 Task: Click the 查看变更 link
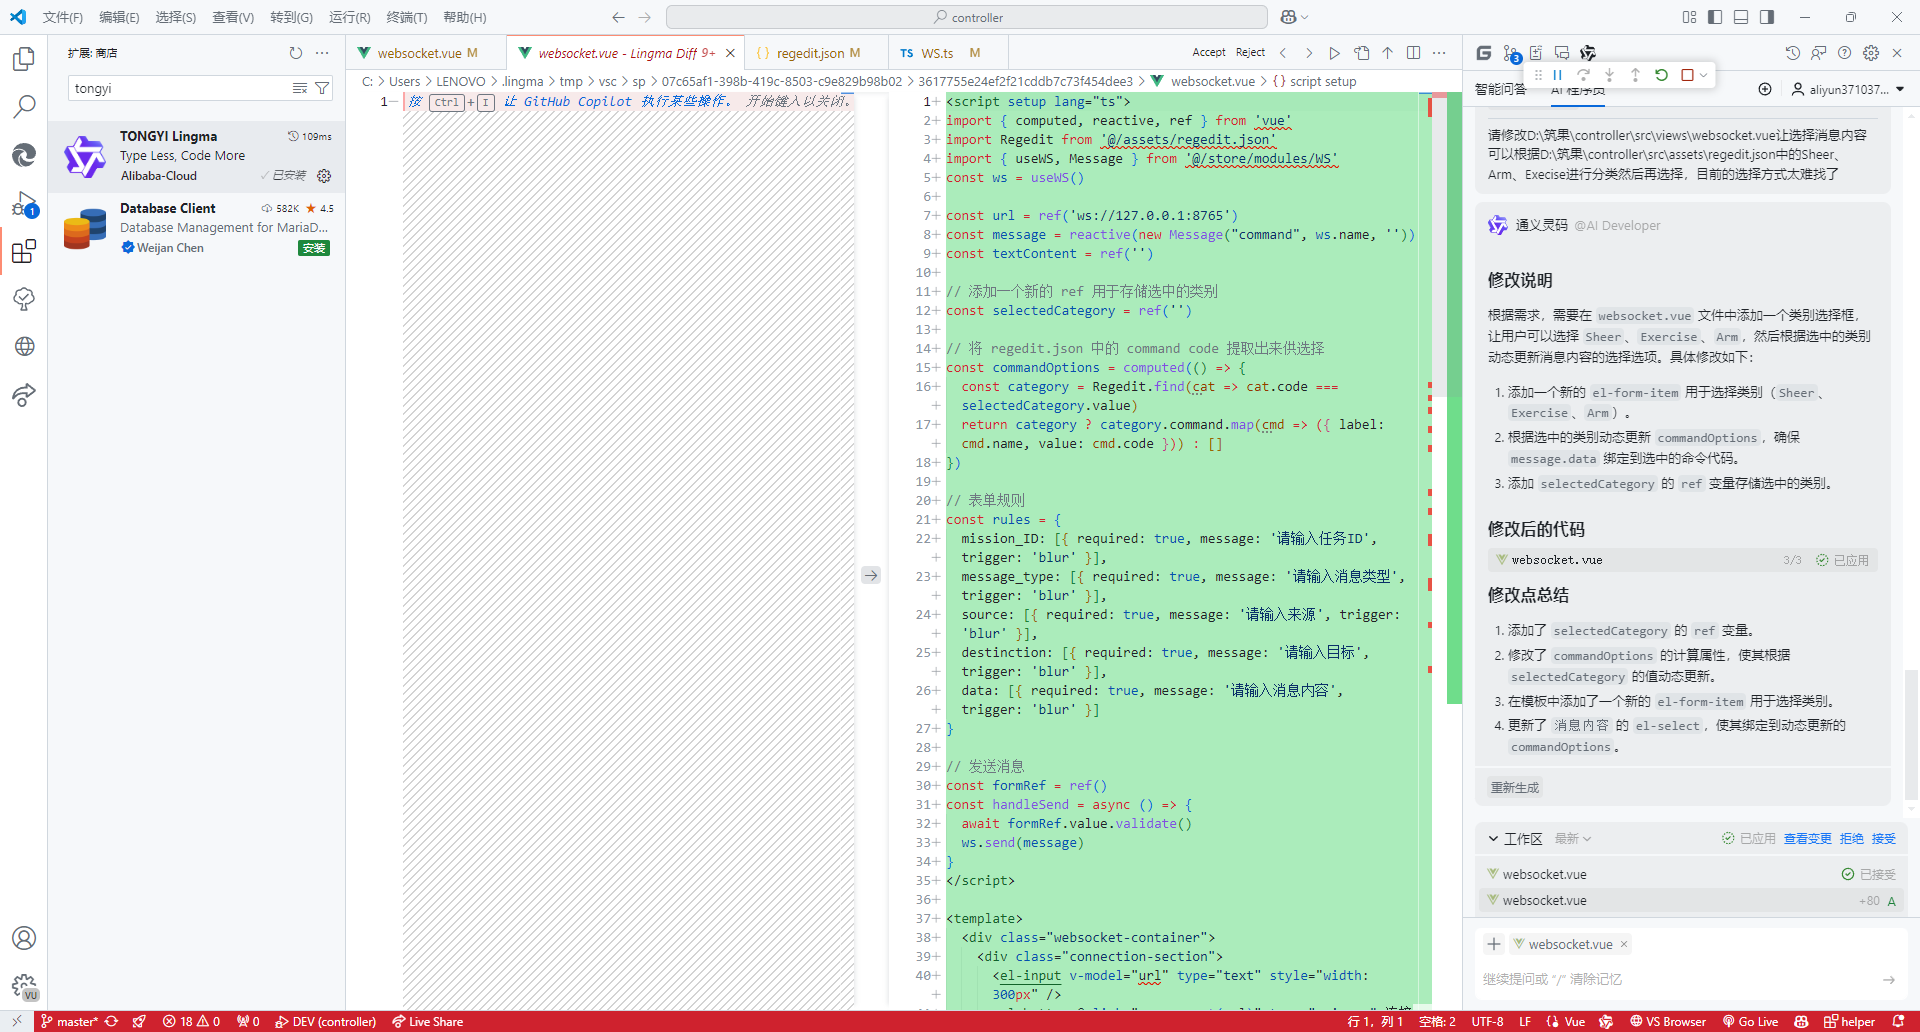(1808, 839)
